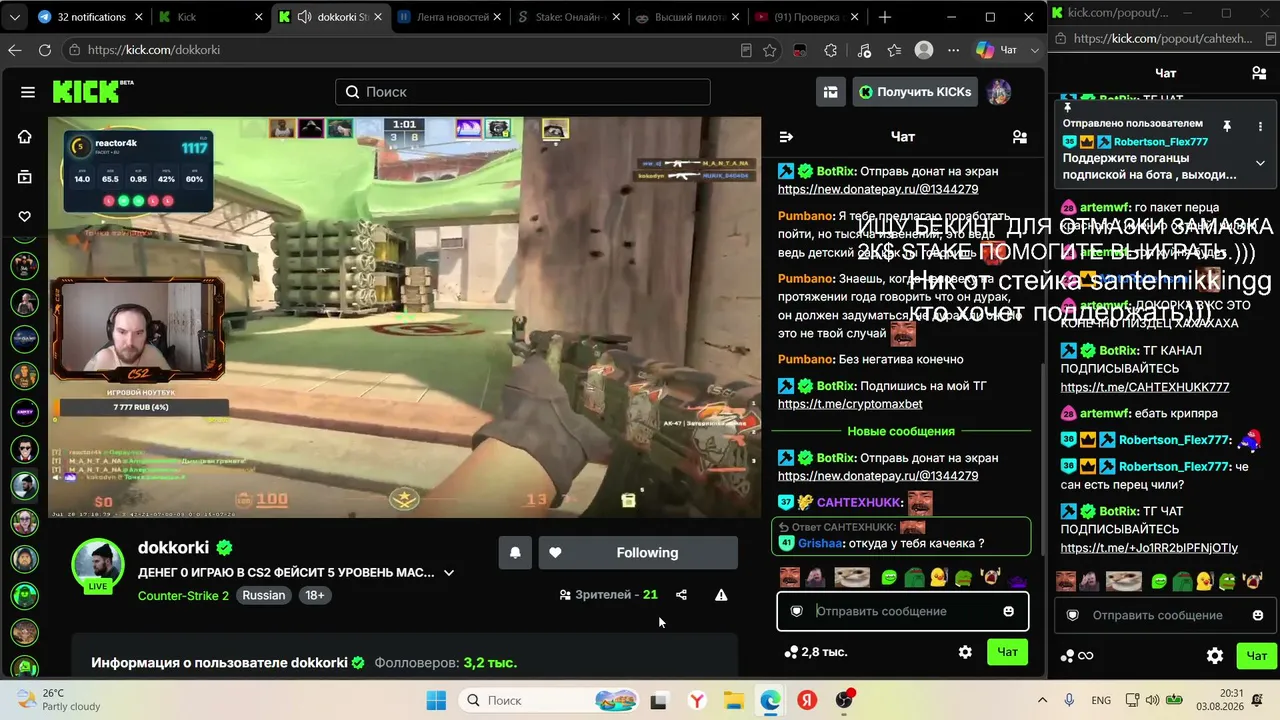The image size is (1280, 720).
Task: Open the 2,8 тыс. channel points balance
Action: click(816, 652)
